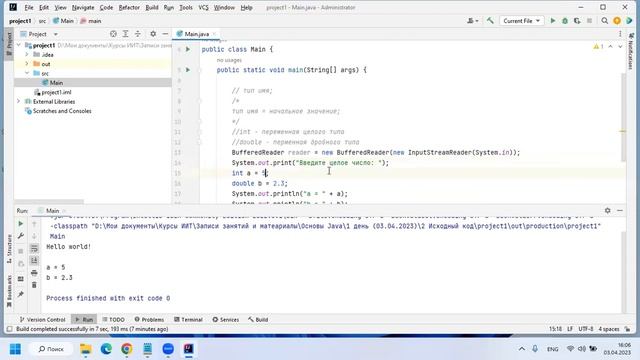The width and height of the screenshot is (640, 360).
Task: Open the Navigate menu
Action: point(83,7)
